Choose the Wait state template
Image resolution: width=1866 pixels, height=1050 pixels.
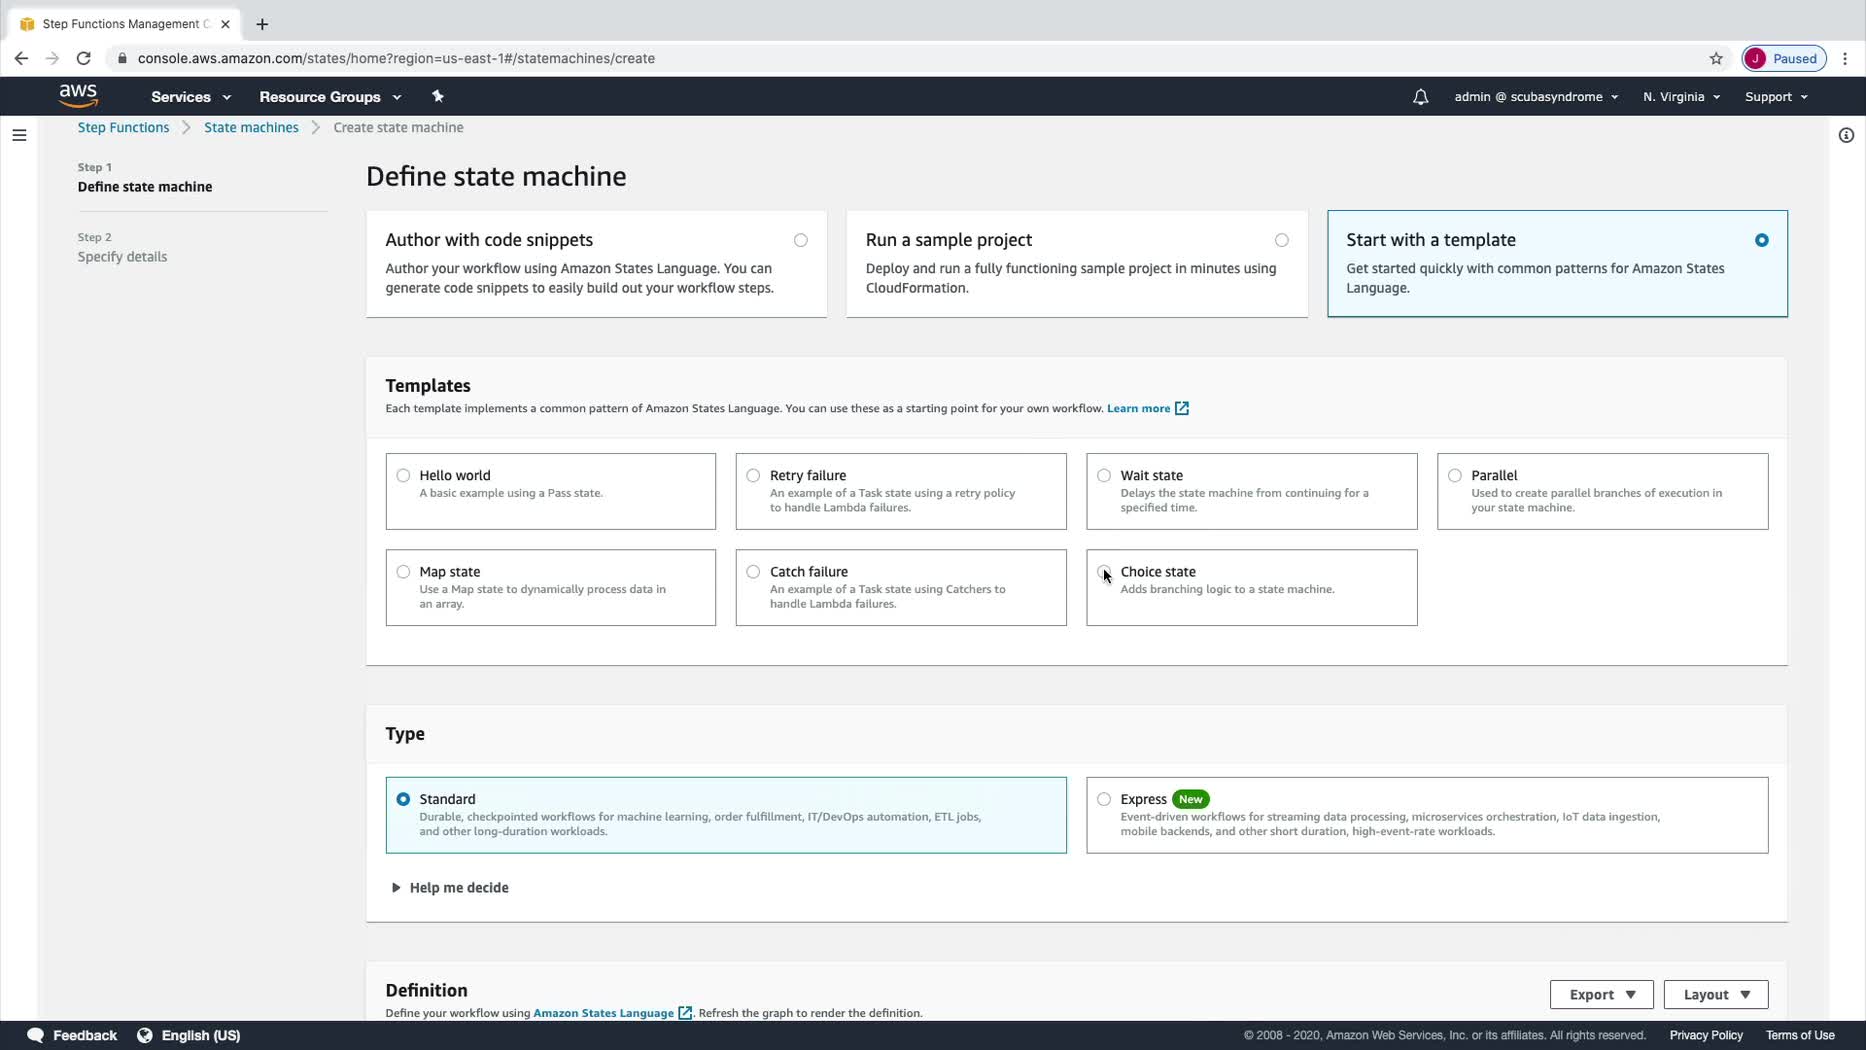coord(1251,491)
